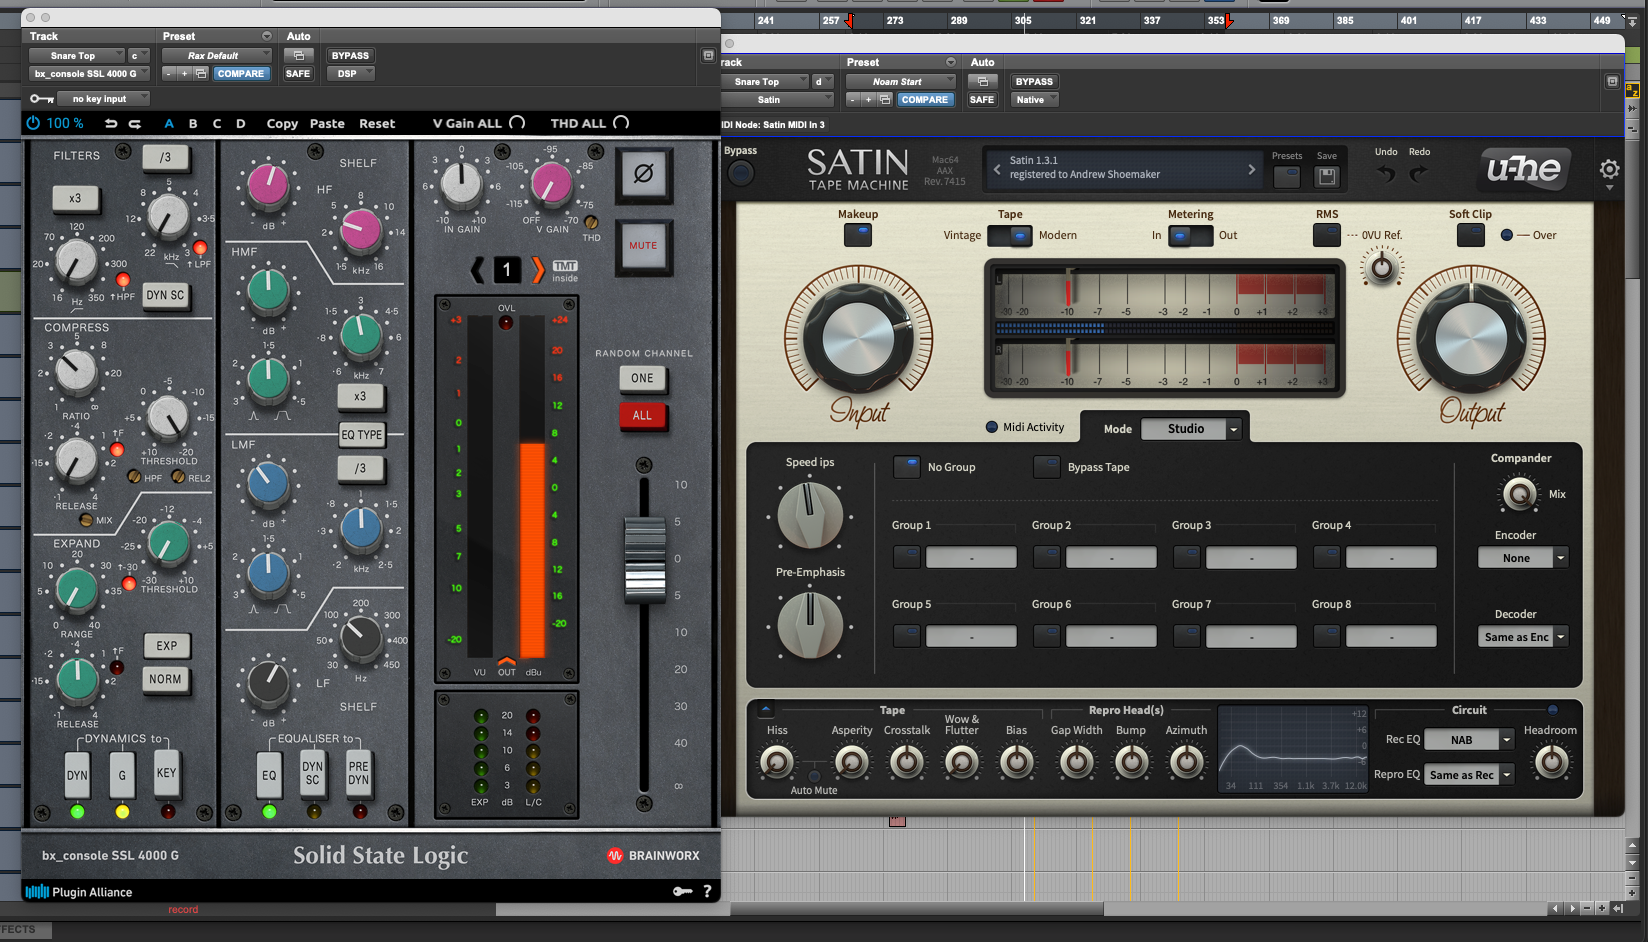Open the Noam Start preset dropdown in Satin
Image resolution: width=1648 pixels, height=942 pixels.
pos(901,82)
